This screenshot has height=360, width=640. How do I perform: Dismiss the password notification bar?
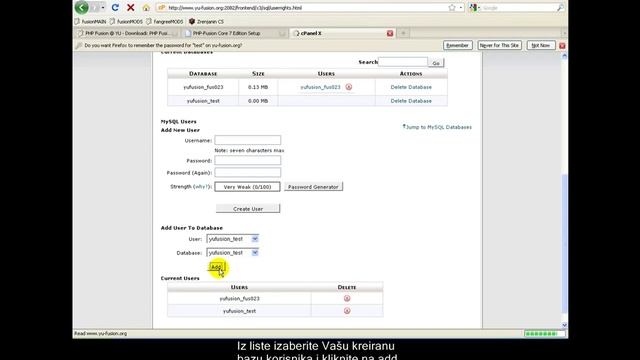click(x=562, y=46)
